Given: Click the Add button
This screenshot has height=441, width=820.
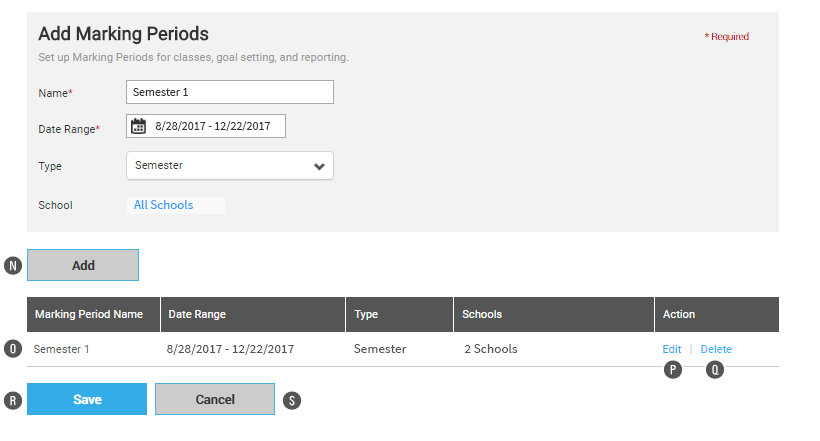Looking at the screenshot, I should 83,265.
